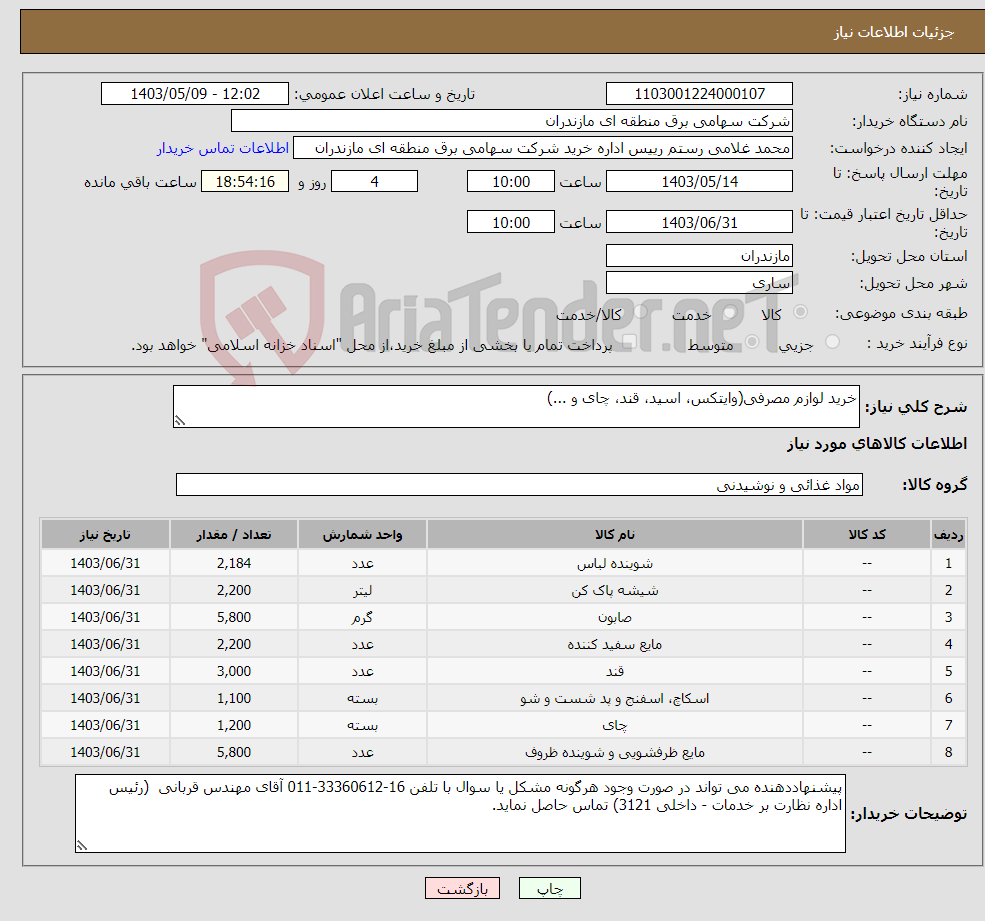Select the کالا/خدمت radio button
Image resolution: width=985 pixels, height=921 pixels.
(641, 311)
